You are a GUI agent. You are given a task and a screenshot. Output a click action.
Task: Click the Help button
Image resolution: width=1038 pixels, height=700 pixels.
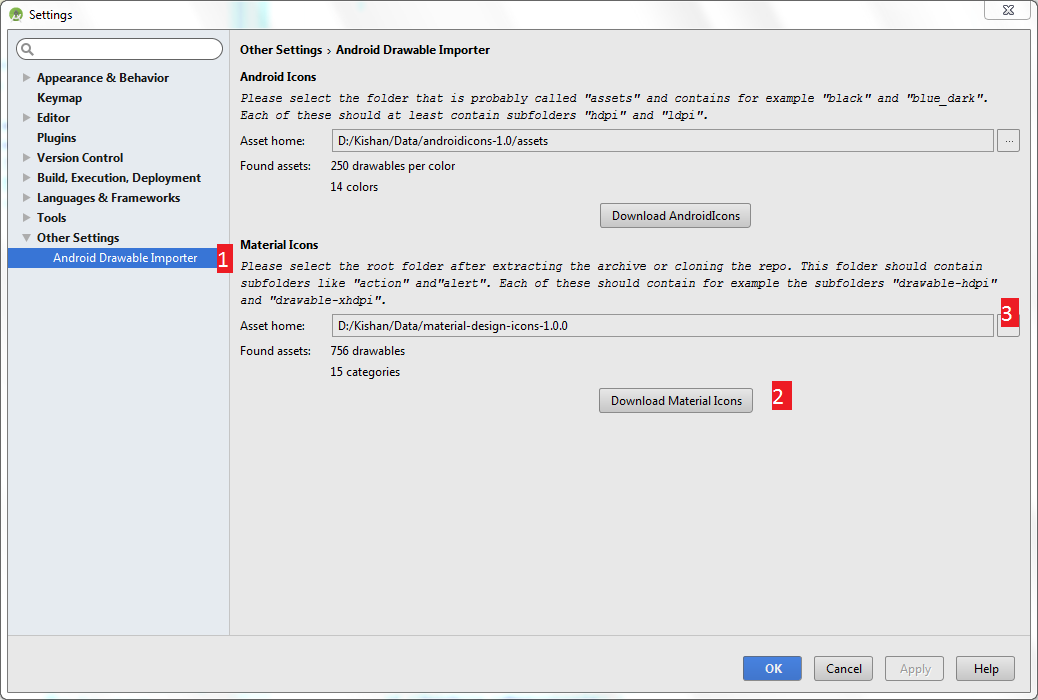(x=984, y=668)
